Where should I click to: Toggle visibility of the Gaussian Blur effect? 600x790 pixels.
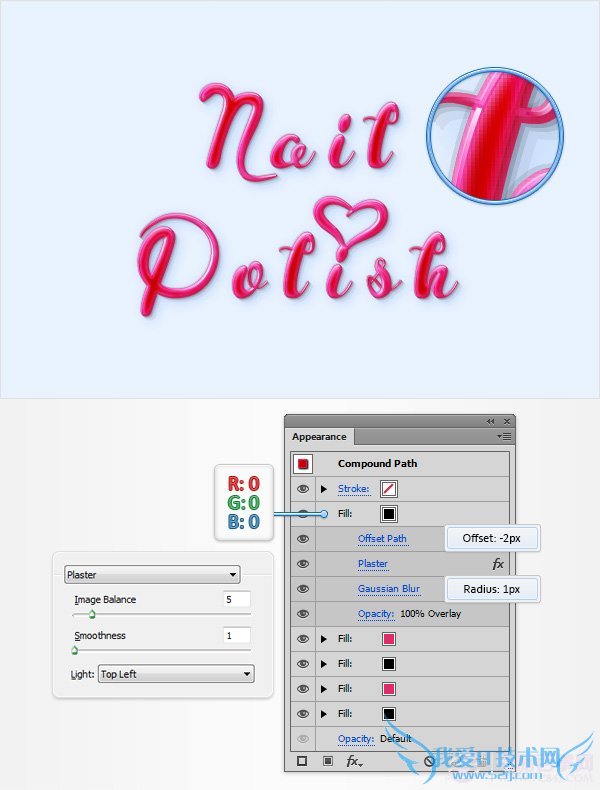pyautogui.click(x=303, y=588)
